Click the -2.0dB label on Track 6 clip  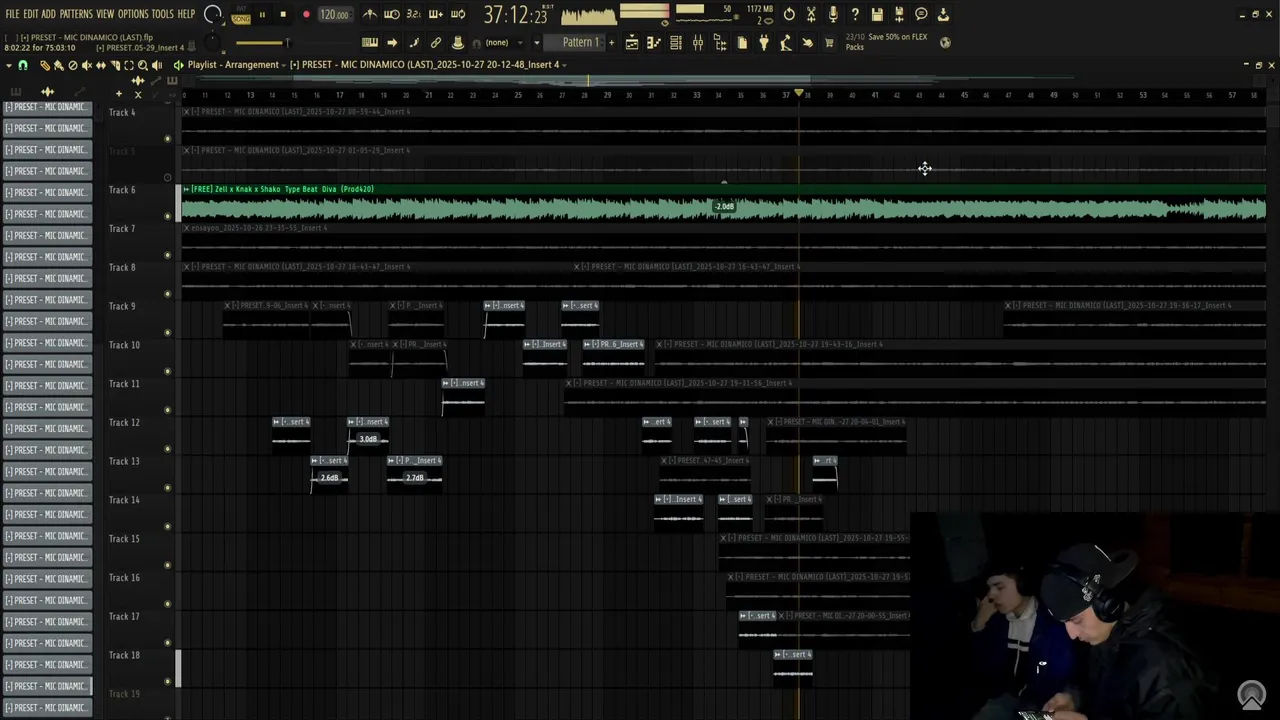724,207
